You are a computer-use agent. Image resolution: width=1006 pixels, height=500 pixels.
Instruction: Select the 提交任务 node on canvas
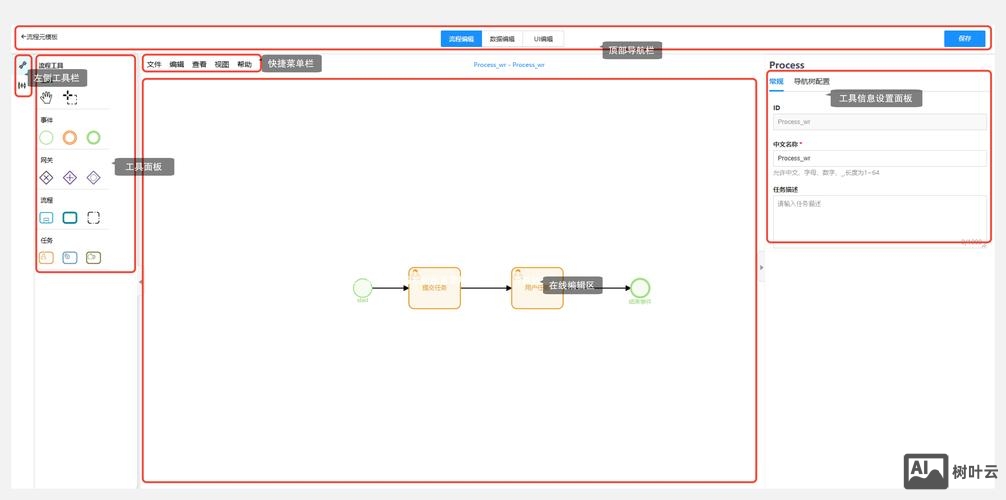click(x=434, y=288)
